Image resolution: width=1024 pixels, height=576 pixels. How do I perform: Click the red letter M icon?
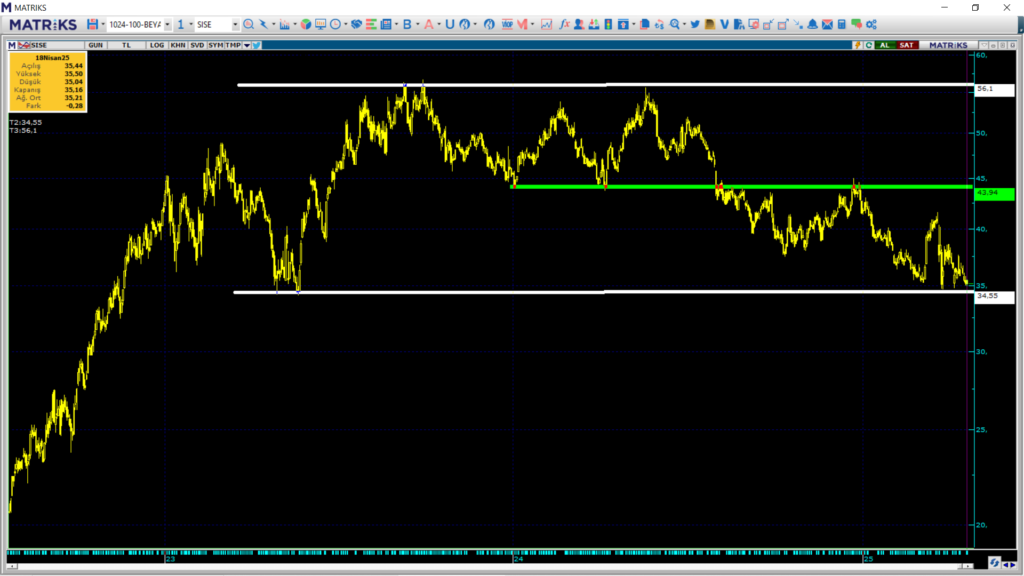tap(522, 24)
